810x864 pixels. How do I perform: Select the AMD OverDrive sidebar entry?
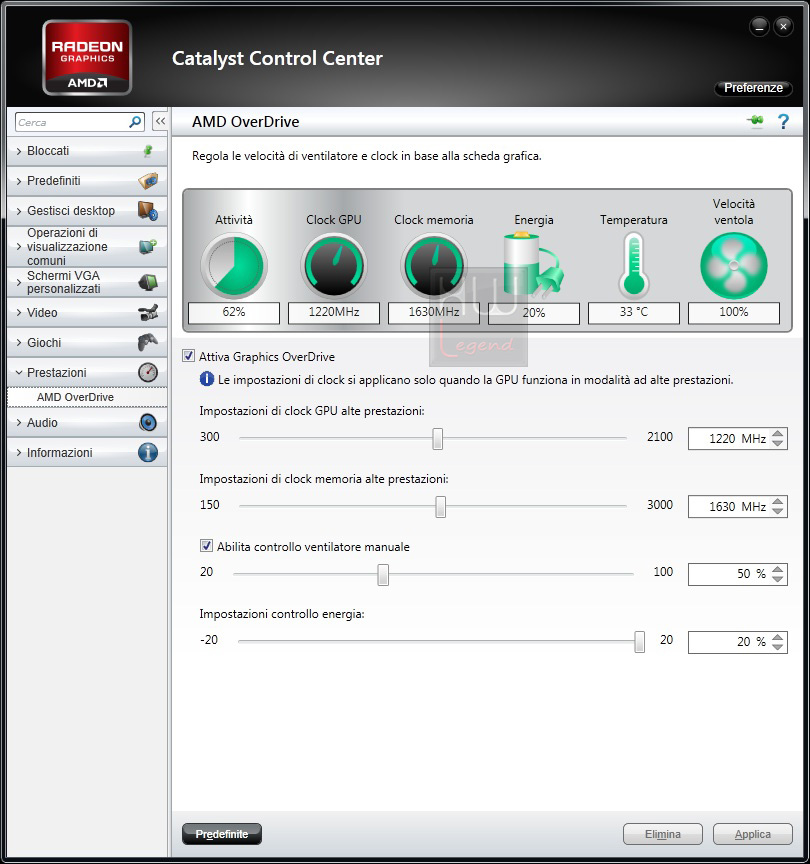[87, 397]
